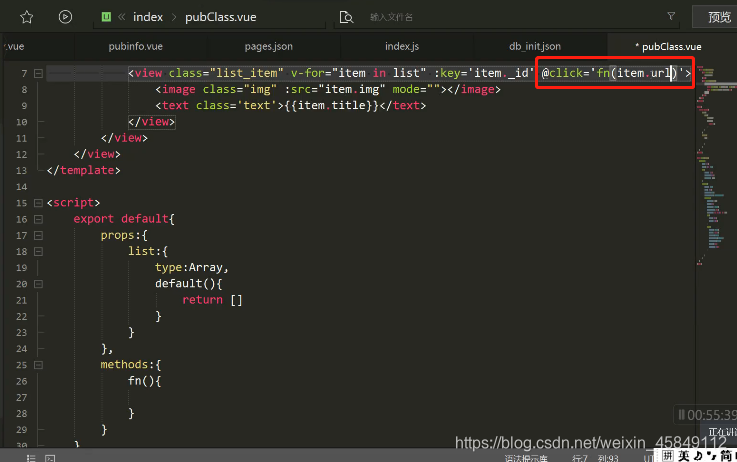This screenshot has height=462, width=737.
Task: Collapse the props fold at line 17
Action: [x=39, y=235]
